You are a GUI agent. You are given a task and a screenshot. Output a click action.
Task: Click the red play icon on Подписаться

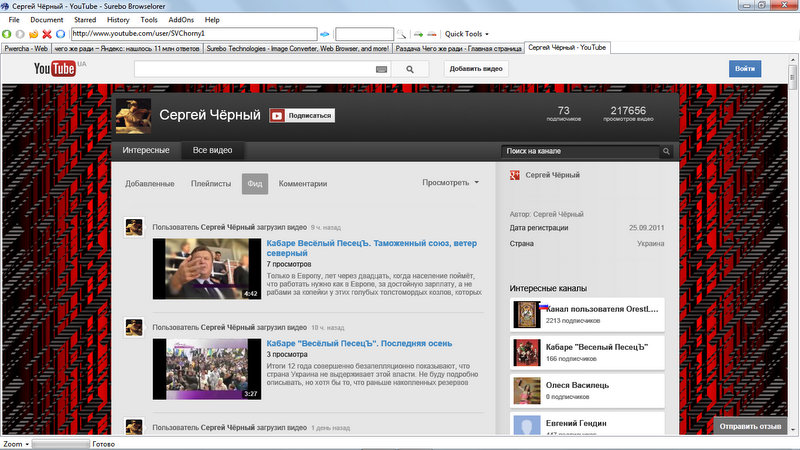pos(277,116)
